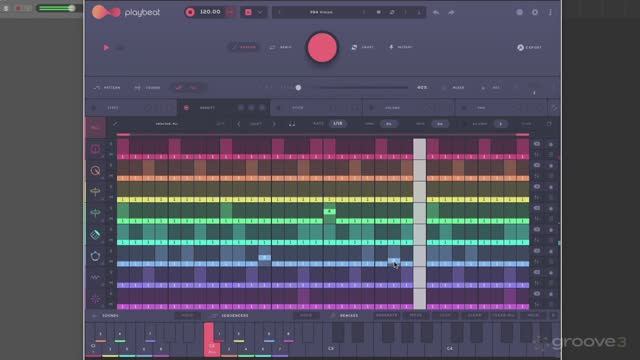
Task: Click the red square stop button
Action: tap(248, 12)
